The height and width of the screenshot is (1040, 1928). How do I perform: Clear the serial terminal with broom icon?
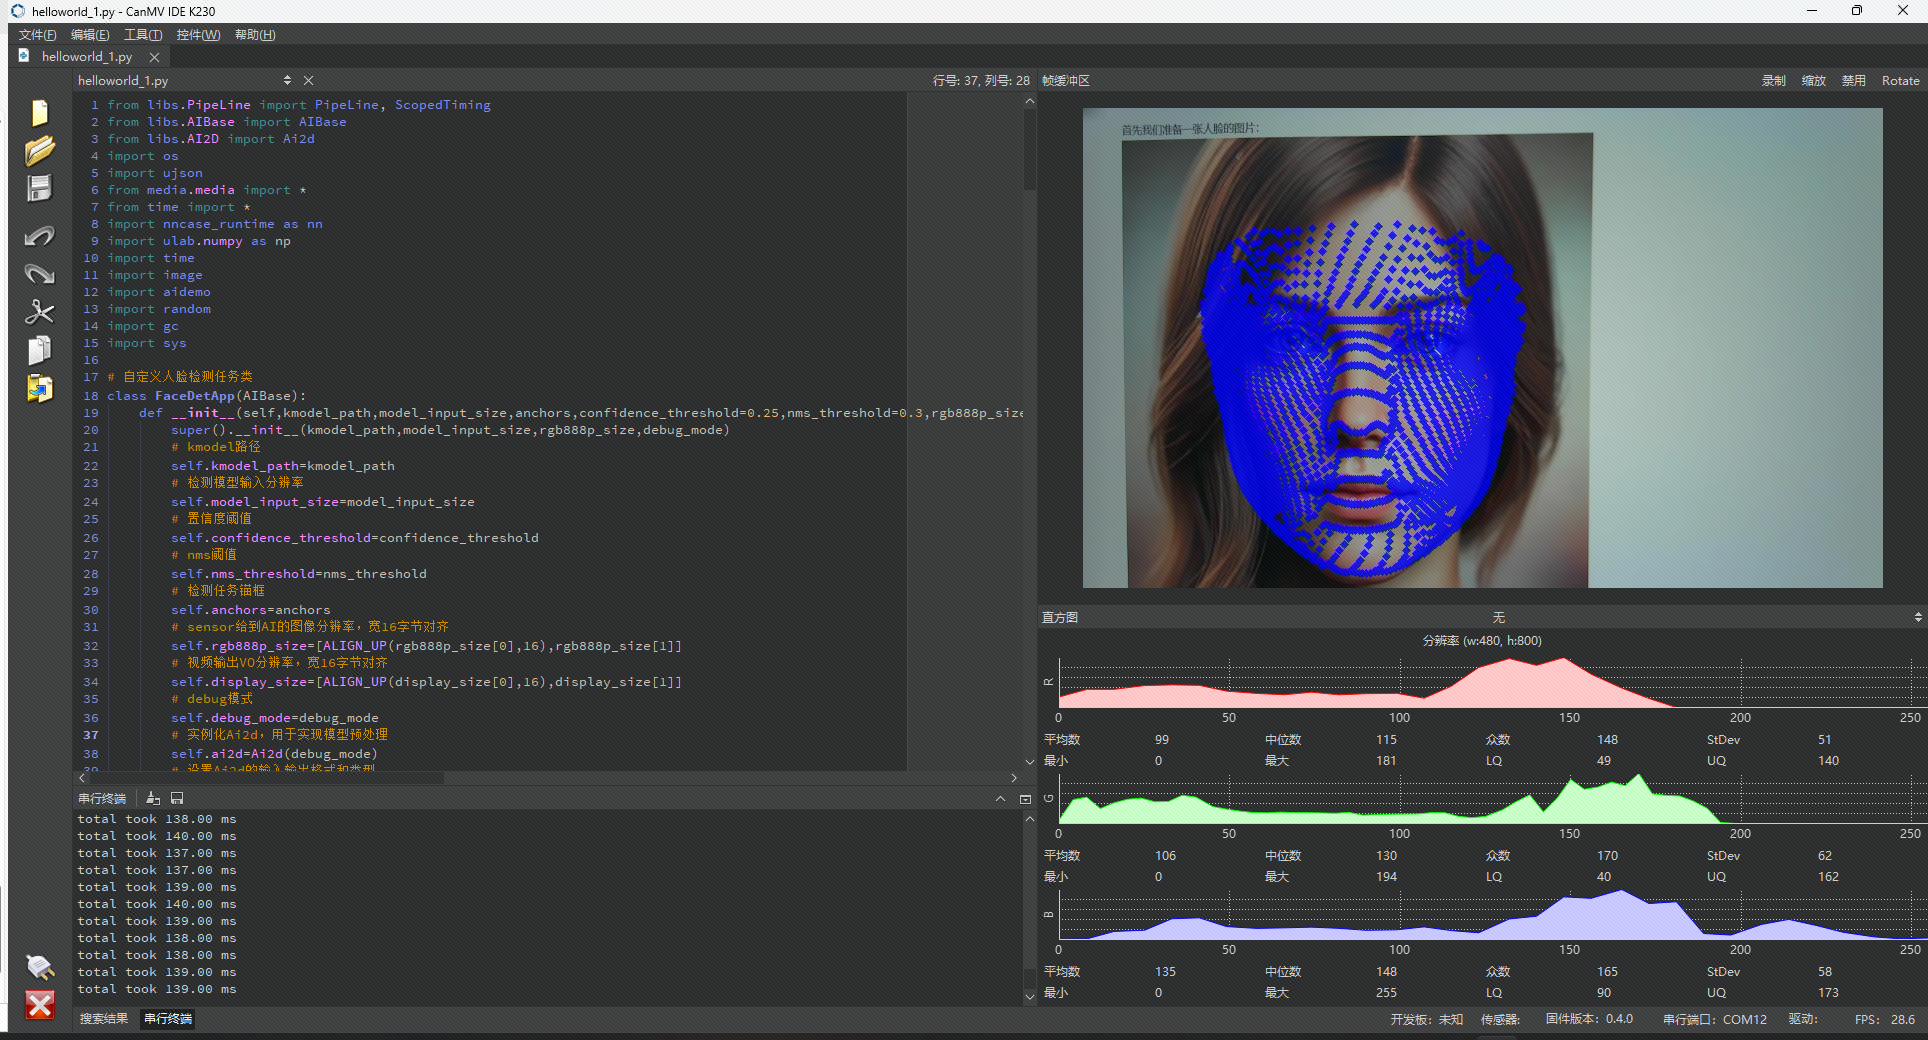153,798
